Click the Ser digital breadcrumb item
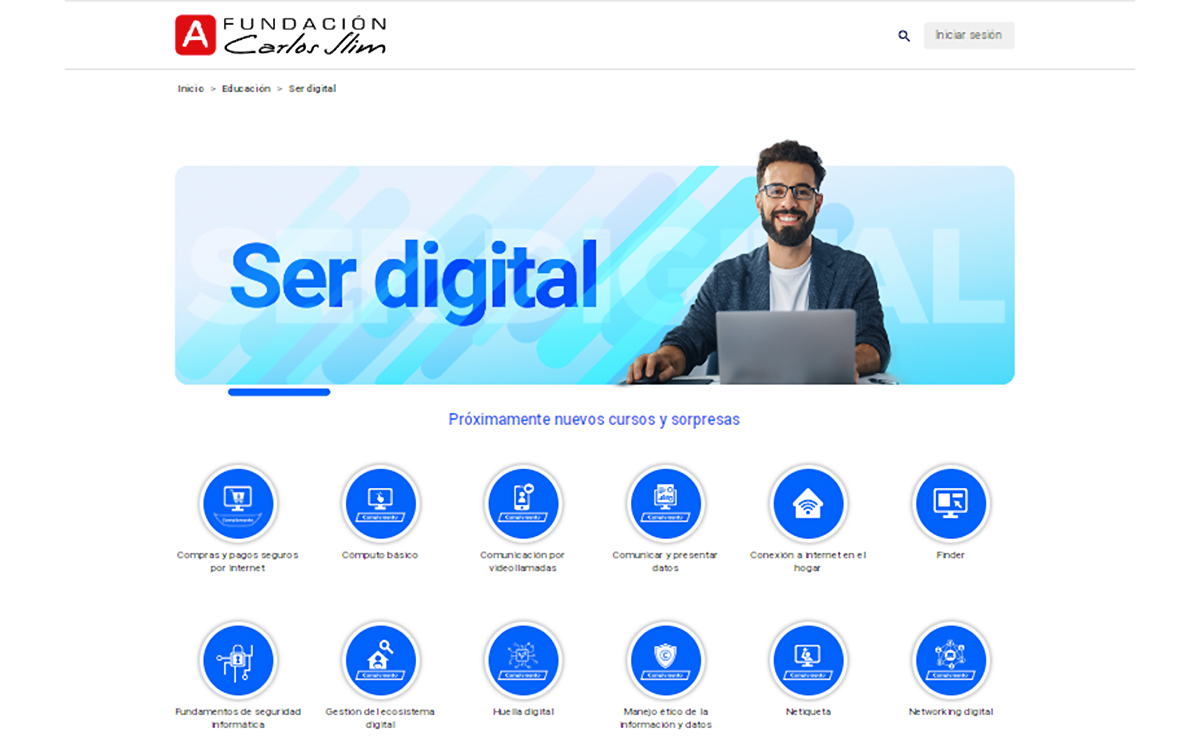Image resolution: width=1200 pixels, height=746 pixels. point(312,89)
